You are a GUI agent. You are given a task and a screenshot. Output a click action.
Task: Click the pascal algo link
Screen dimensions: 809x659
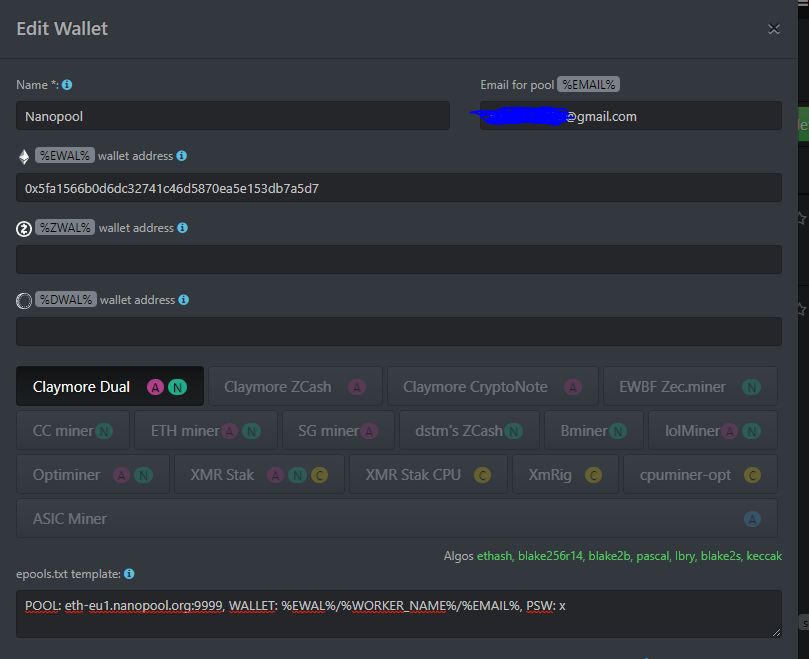(x=652, y=556)
